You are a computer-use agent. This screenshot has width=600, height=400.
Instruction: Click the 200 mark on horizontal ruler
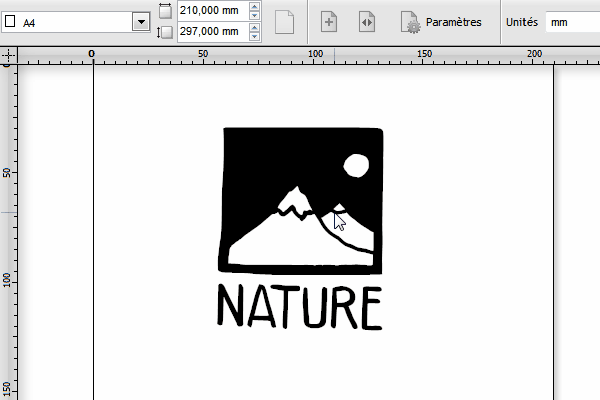click(534, 54)
